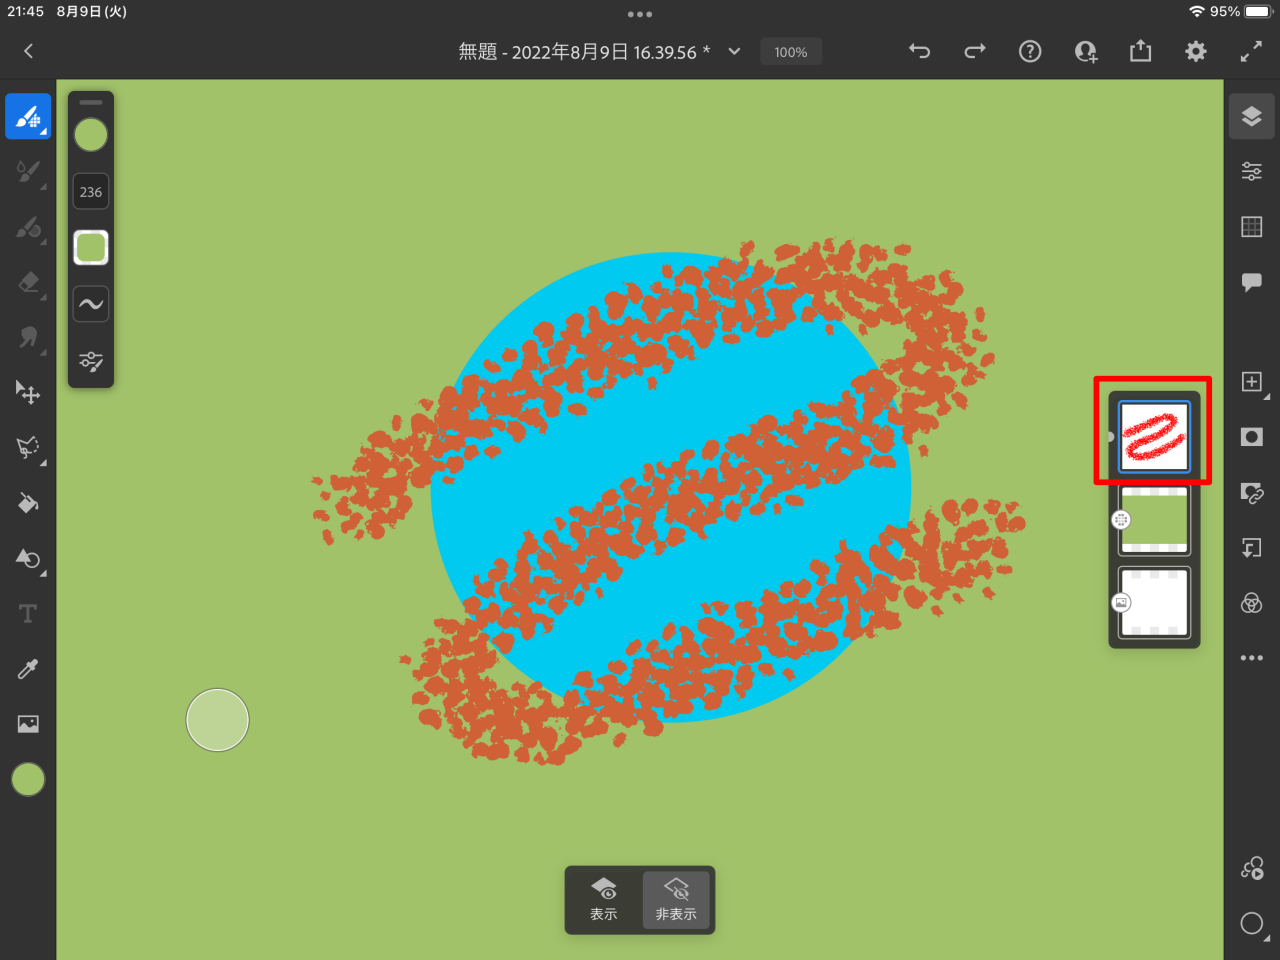Open the Layer properties panel
Image resolution: width=1280 pixels, height=960 pixels.
(x=1251, y=171)
